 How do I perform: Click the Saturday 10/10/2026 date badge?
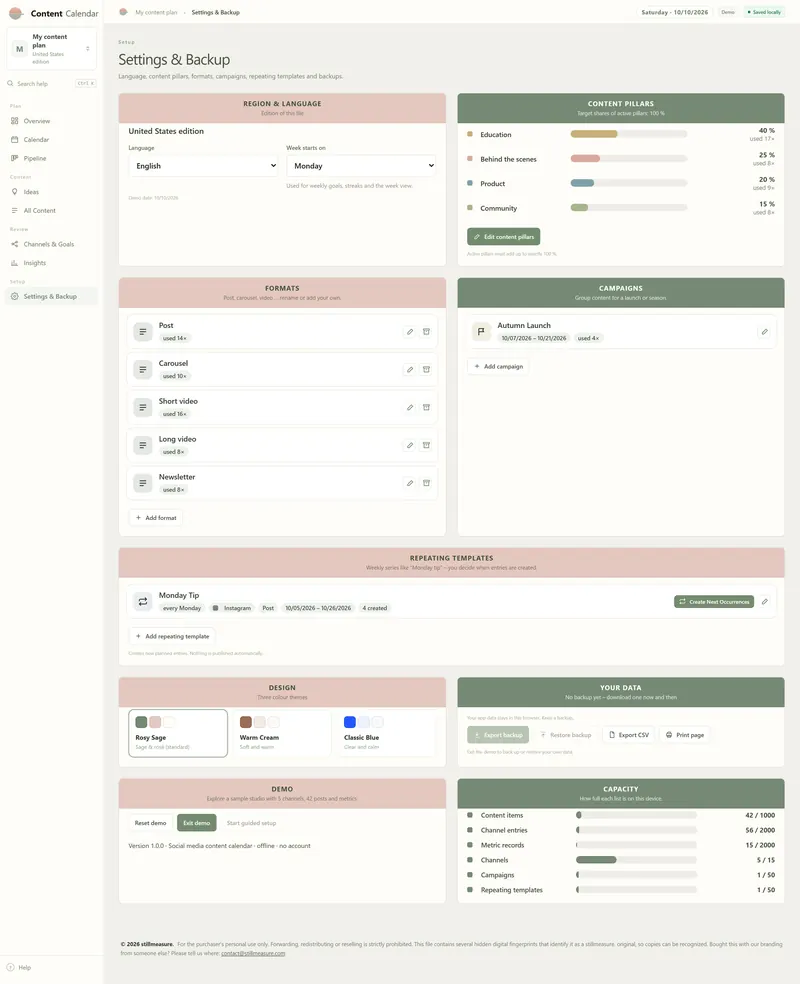[675, 12]
